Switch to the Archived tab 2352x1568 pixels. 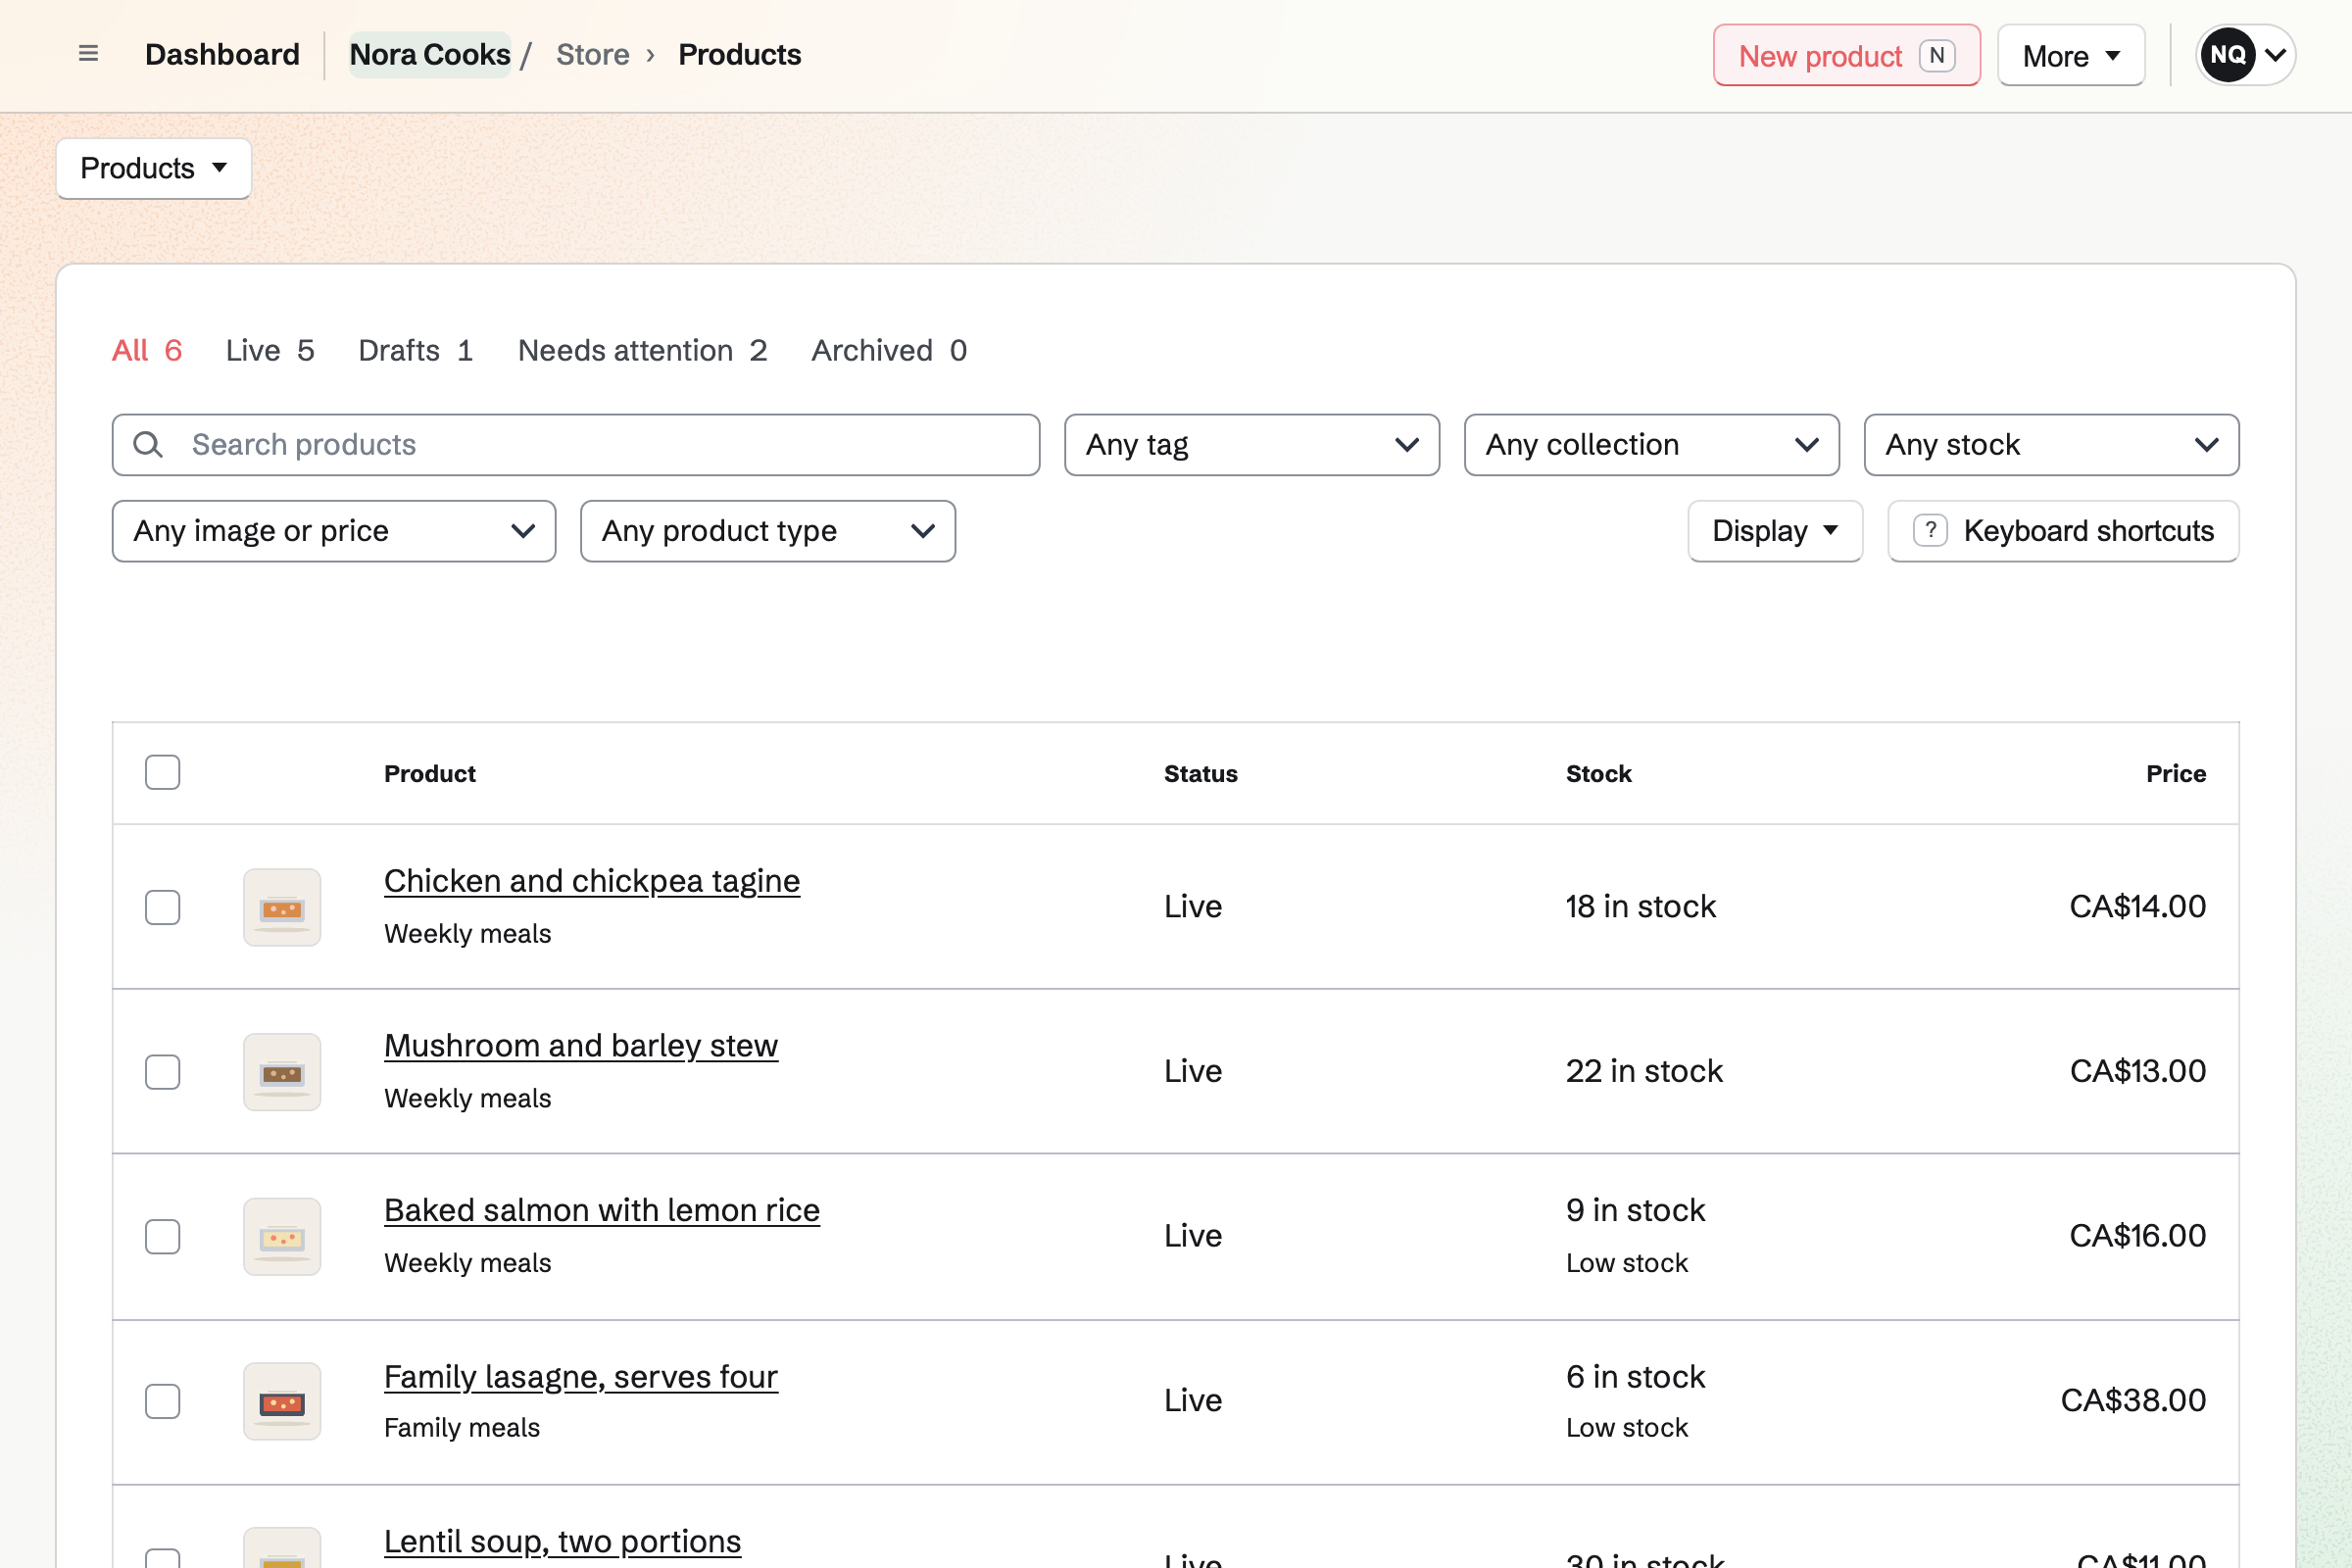point(889,350)
